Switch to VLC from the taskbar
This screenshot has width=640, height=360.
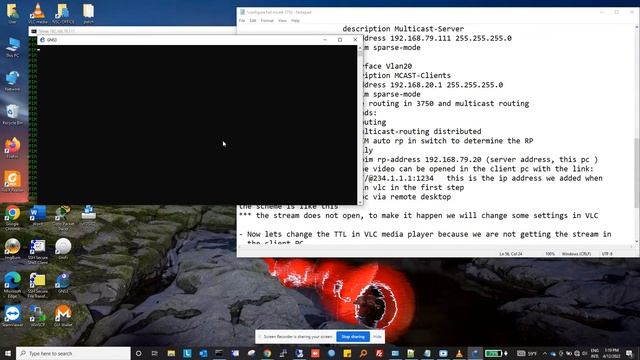pos(459,353)
